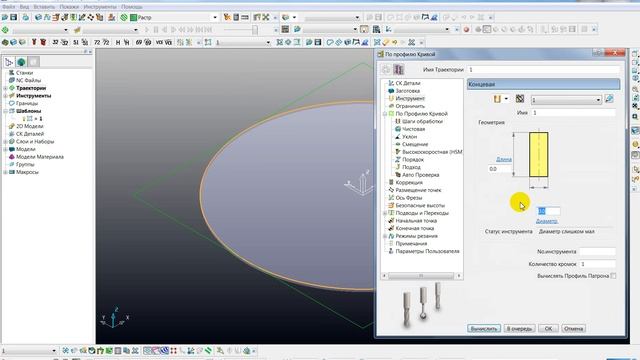Viewport: 640px width, 360px height.
Task: Click the 32 view icon in toolbar
Action: [55, 42]
